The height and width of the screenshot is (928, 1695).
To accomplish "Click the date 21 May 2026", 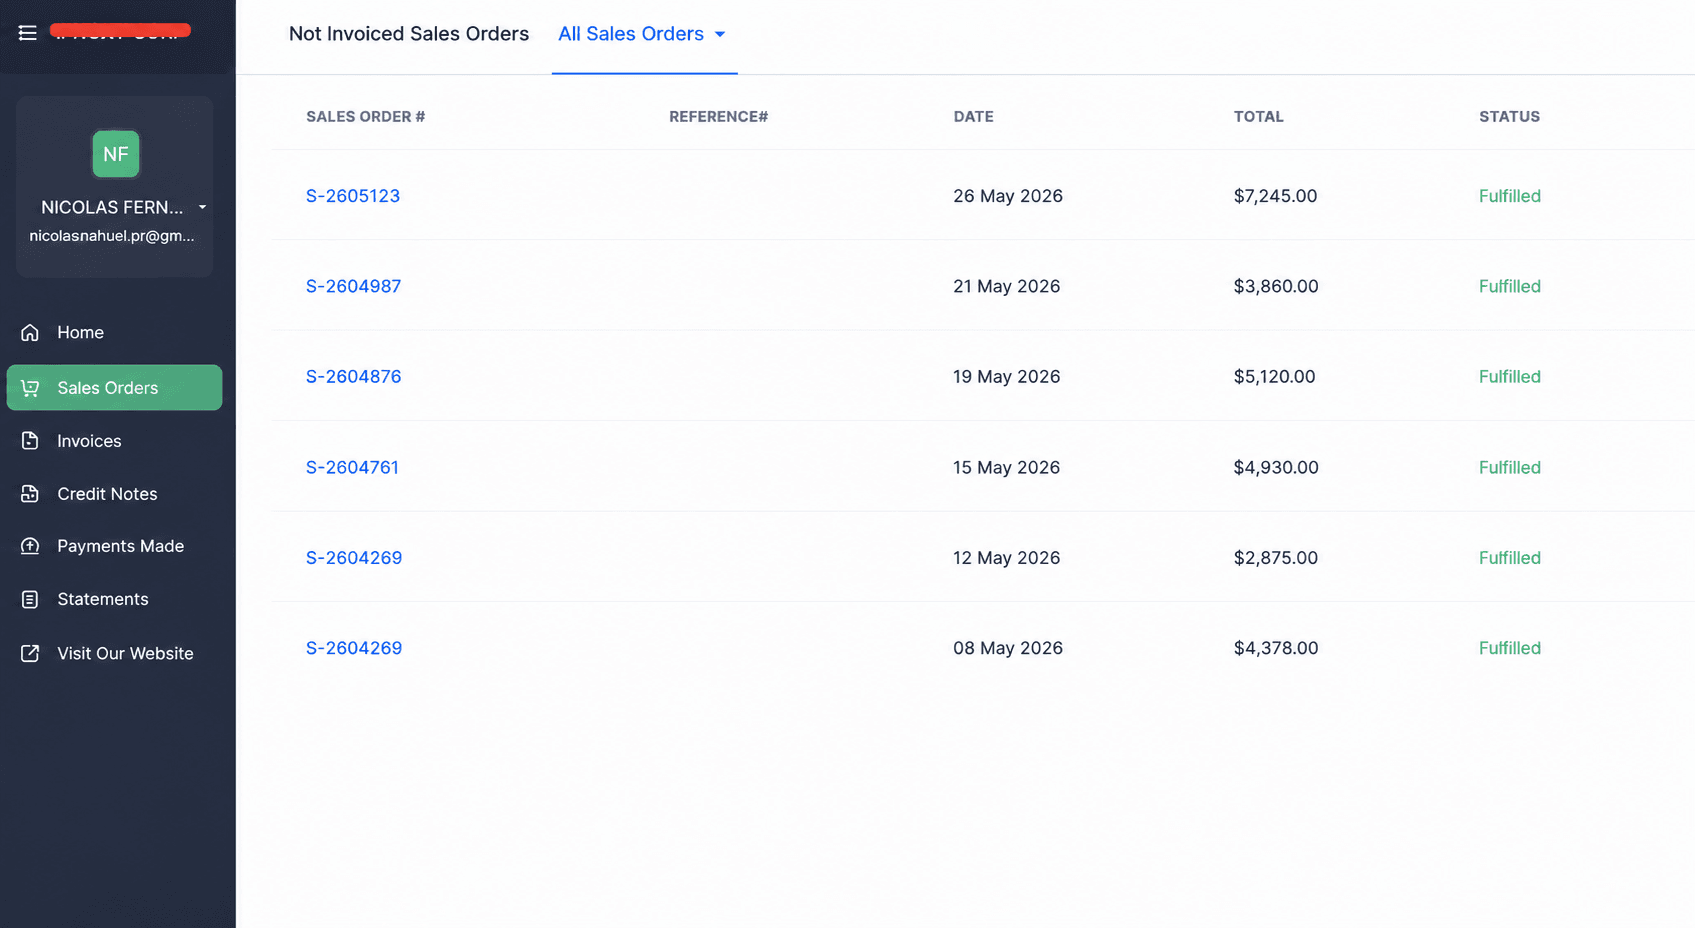I will click(x=1007, y=286).
